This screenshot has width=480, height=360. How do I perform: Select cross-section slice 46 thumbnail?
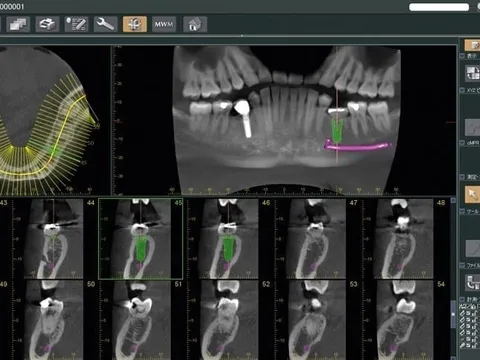click(228, 239)
